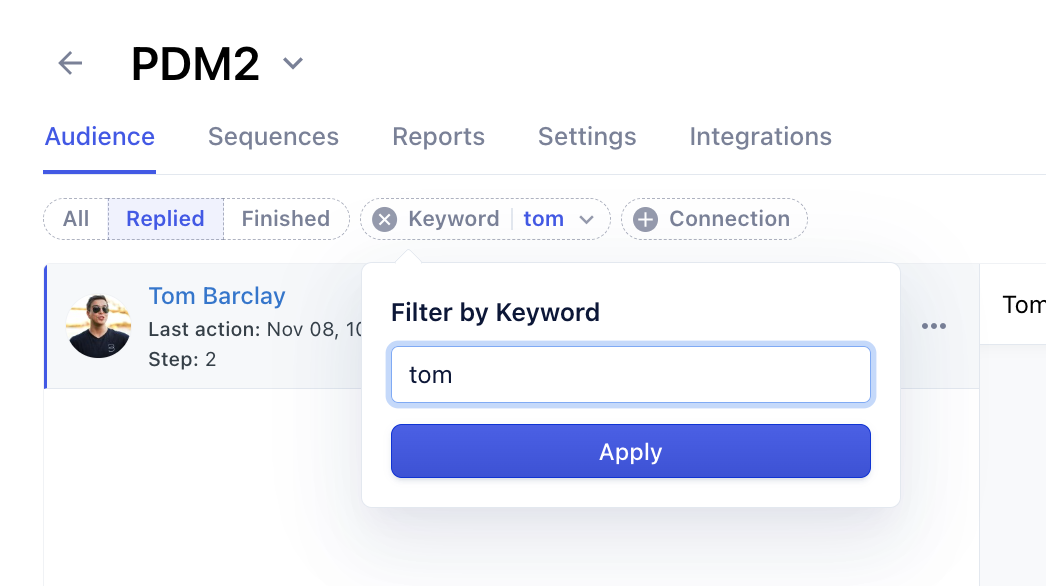Remove the Keyword filter using its X icon
The height and width of the screenshot is (586, 1046).
pos(384,219)
